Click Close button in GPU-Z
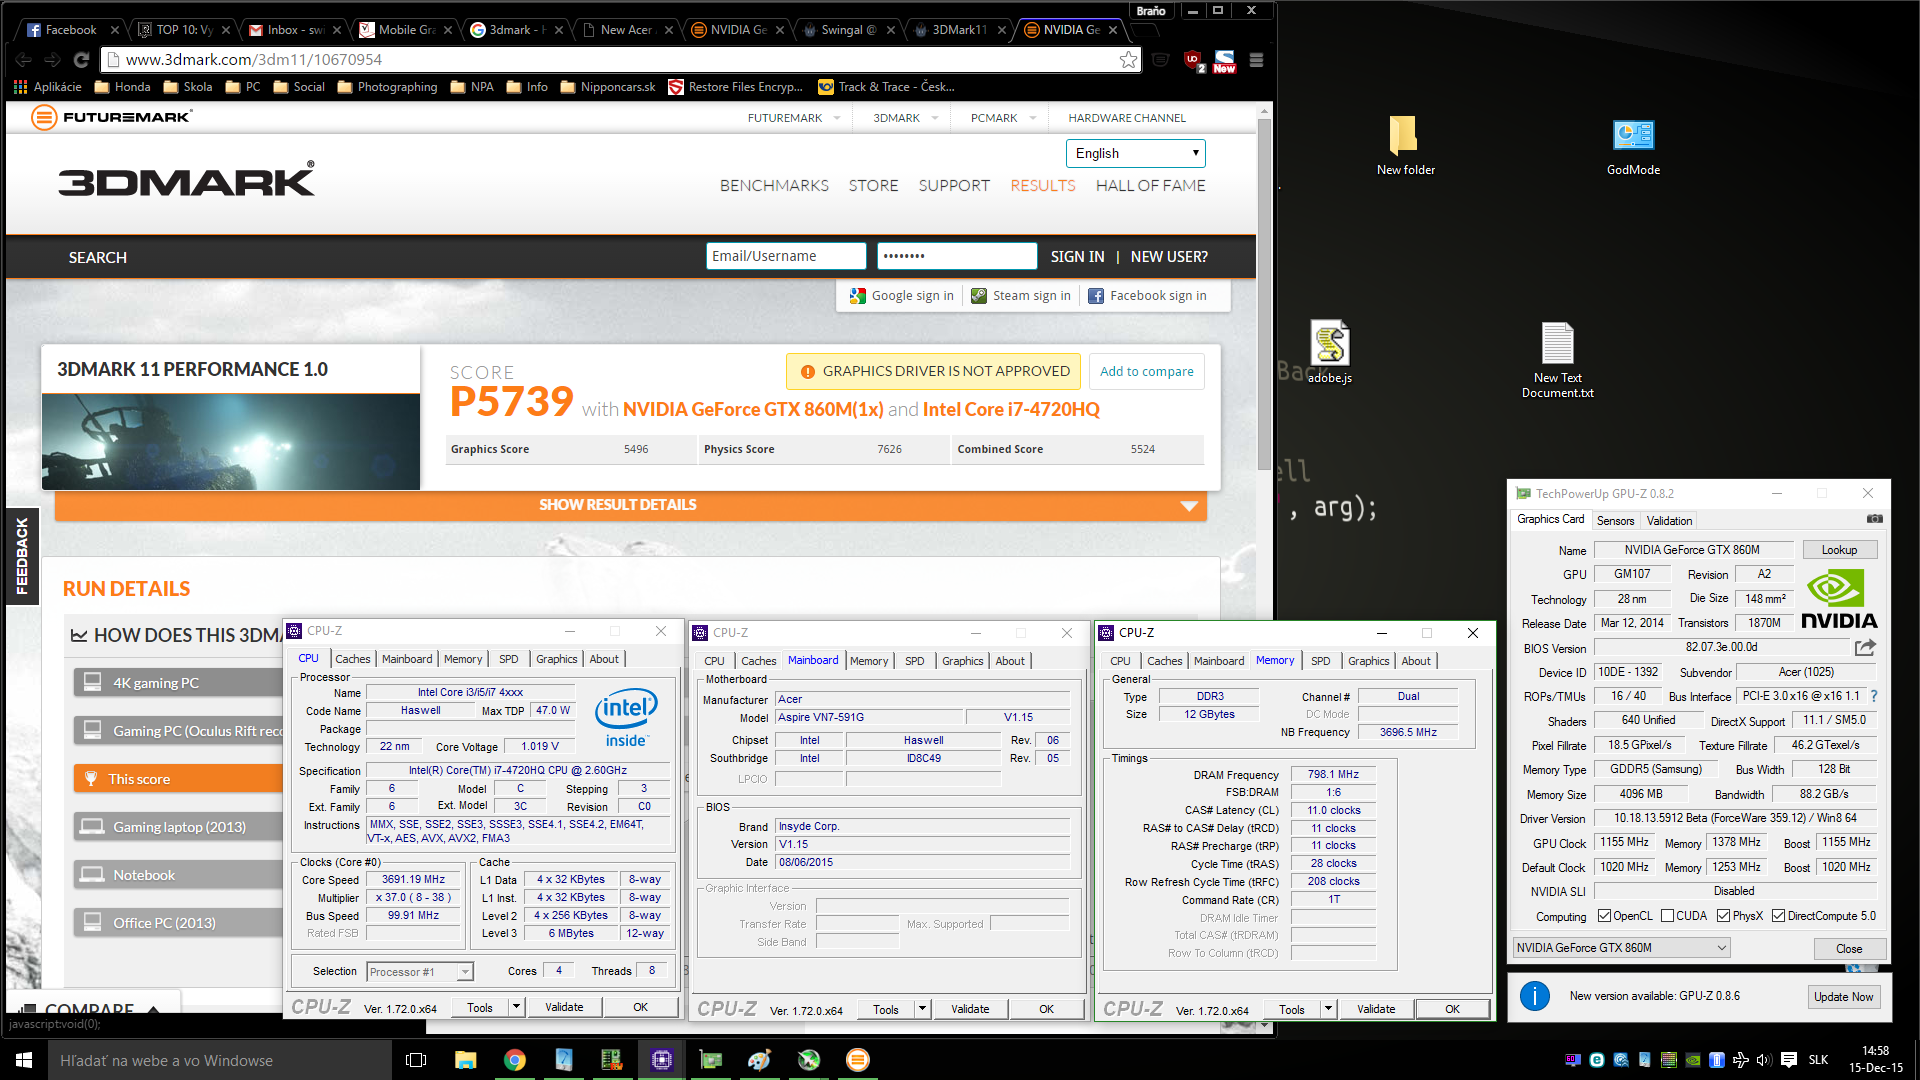The height and width of the screenshot is (1080, 1920). pos(1849,949)
